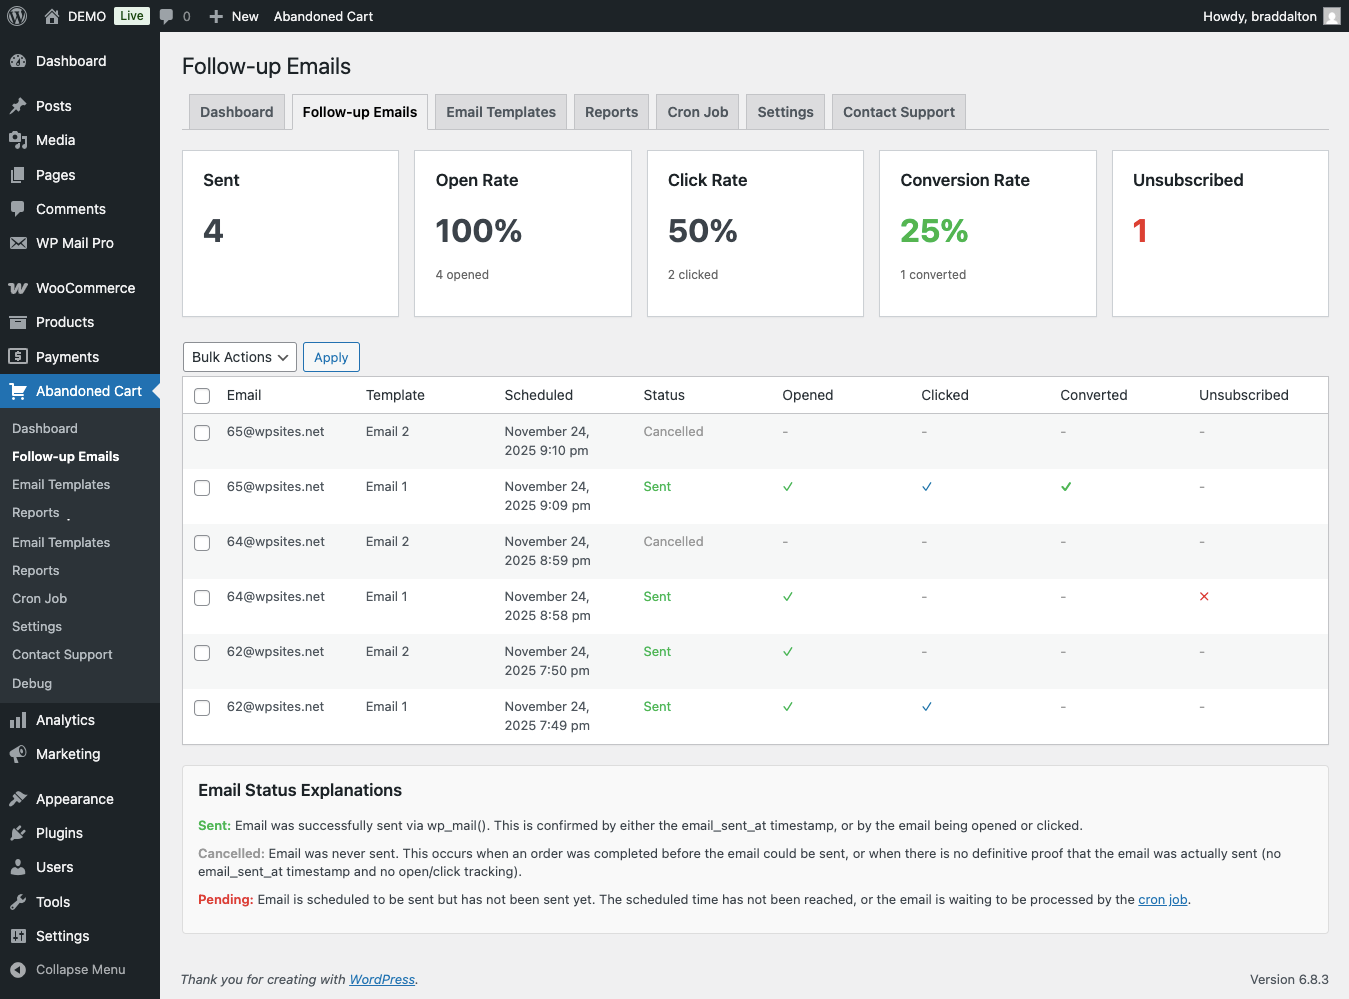The width and height of the screenshot is (1349, 999).
Task: Switch to the Email Templates tab
Action: [x=500, y=112]
